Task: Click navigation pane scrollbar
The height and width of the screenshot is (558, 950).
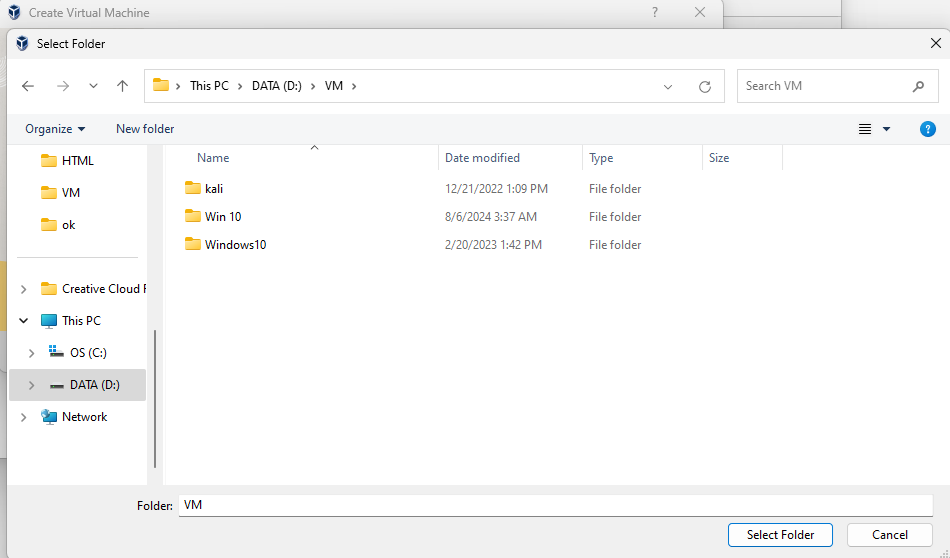Action: point(155,398)
